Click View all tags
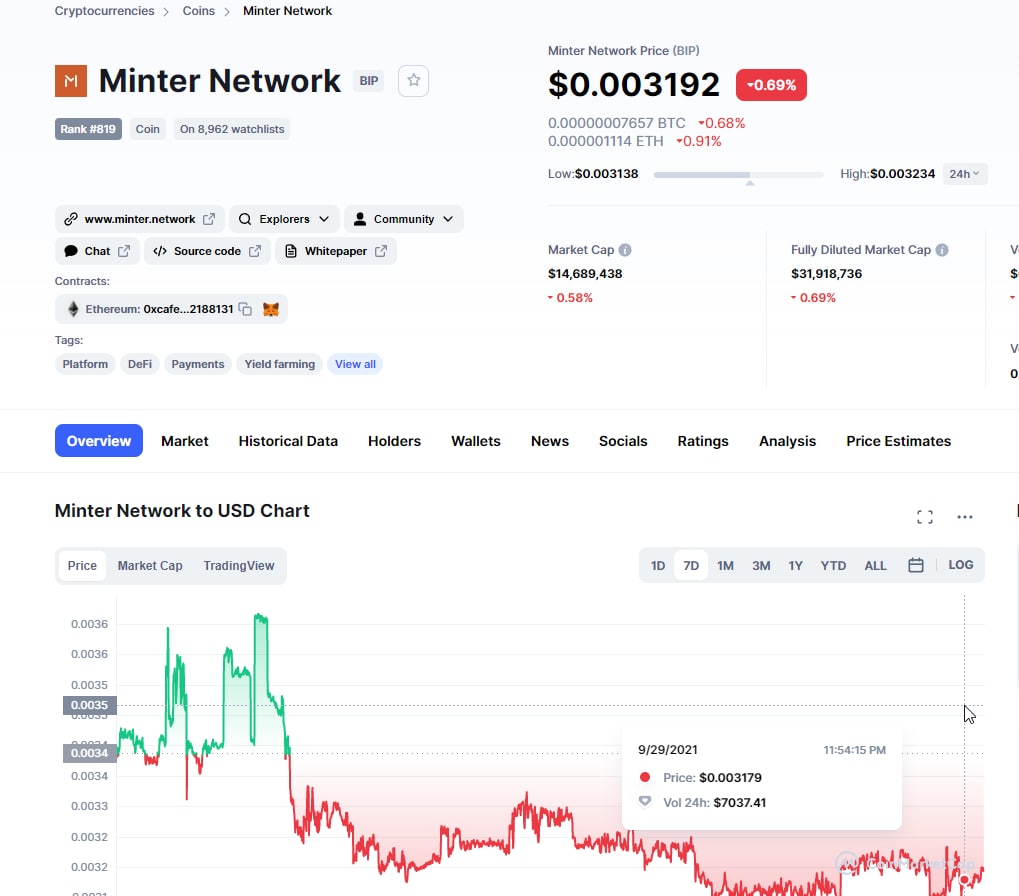The image size is (1019, 896). point(355,364)
